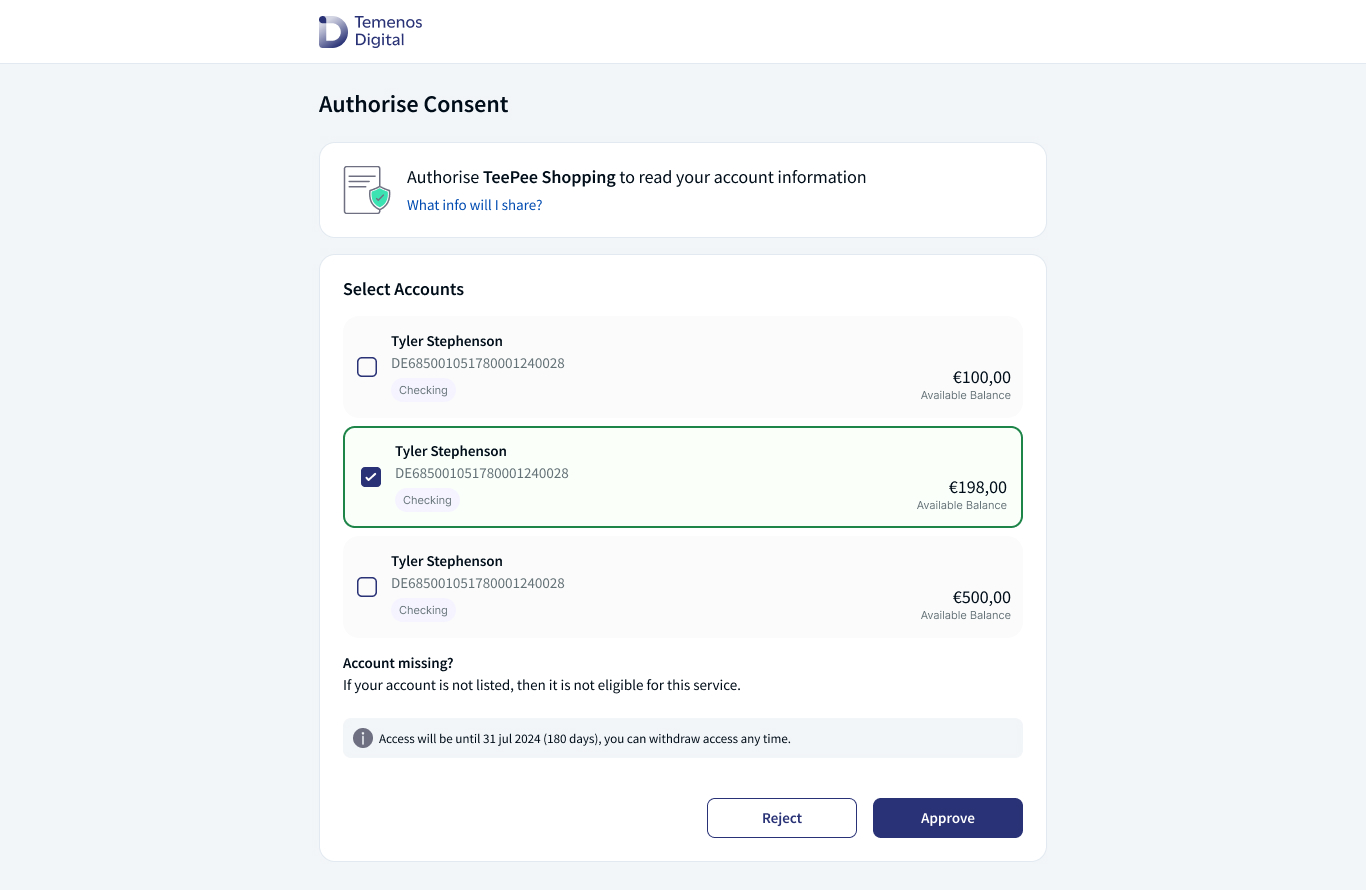Image resolution: width=1366 pixels, height=890 pixels.
Task: Uncheck the selected €198,00 account checkbox
Action: [x=371, y=477]
